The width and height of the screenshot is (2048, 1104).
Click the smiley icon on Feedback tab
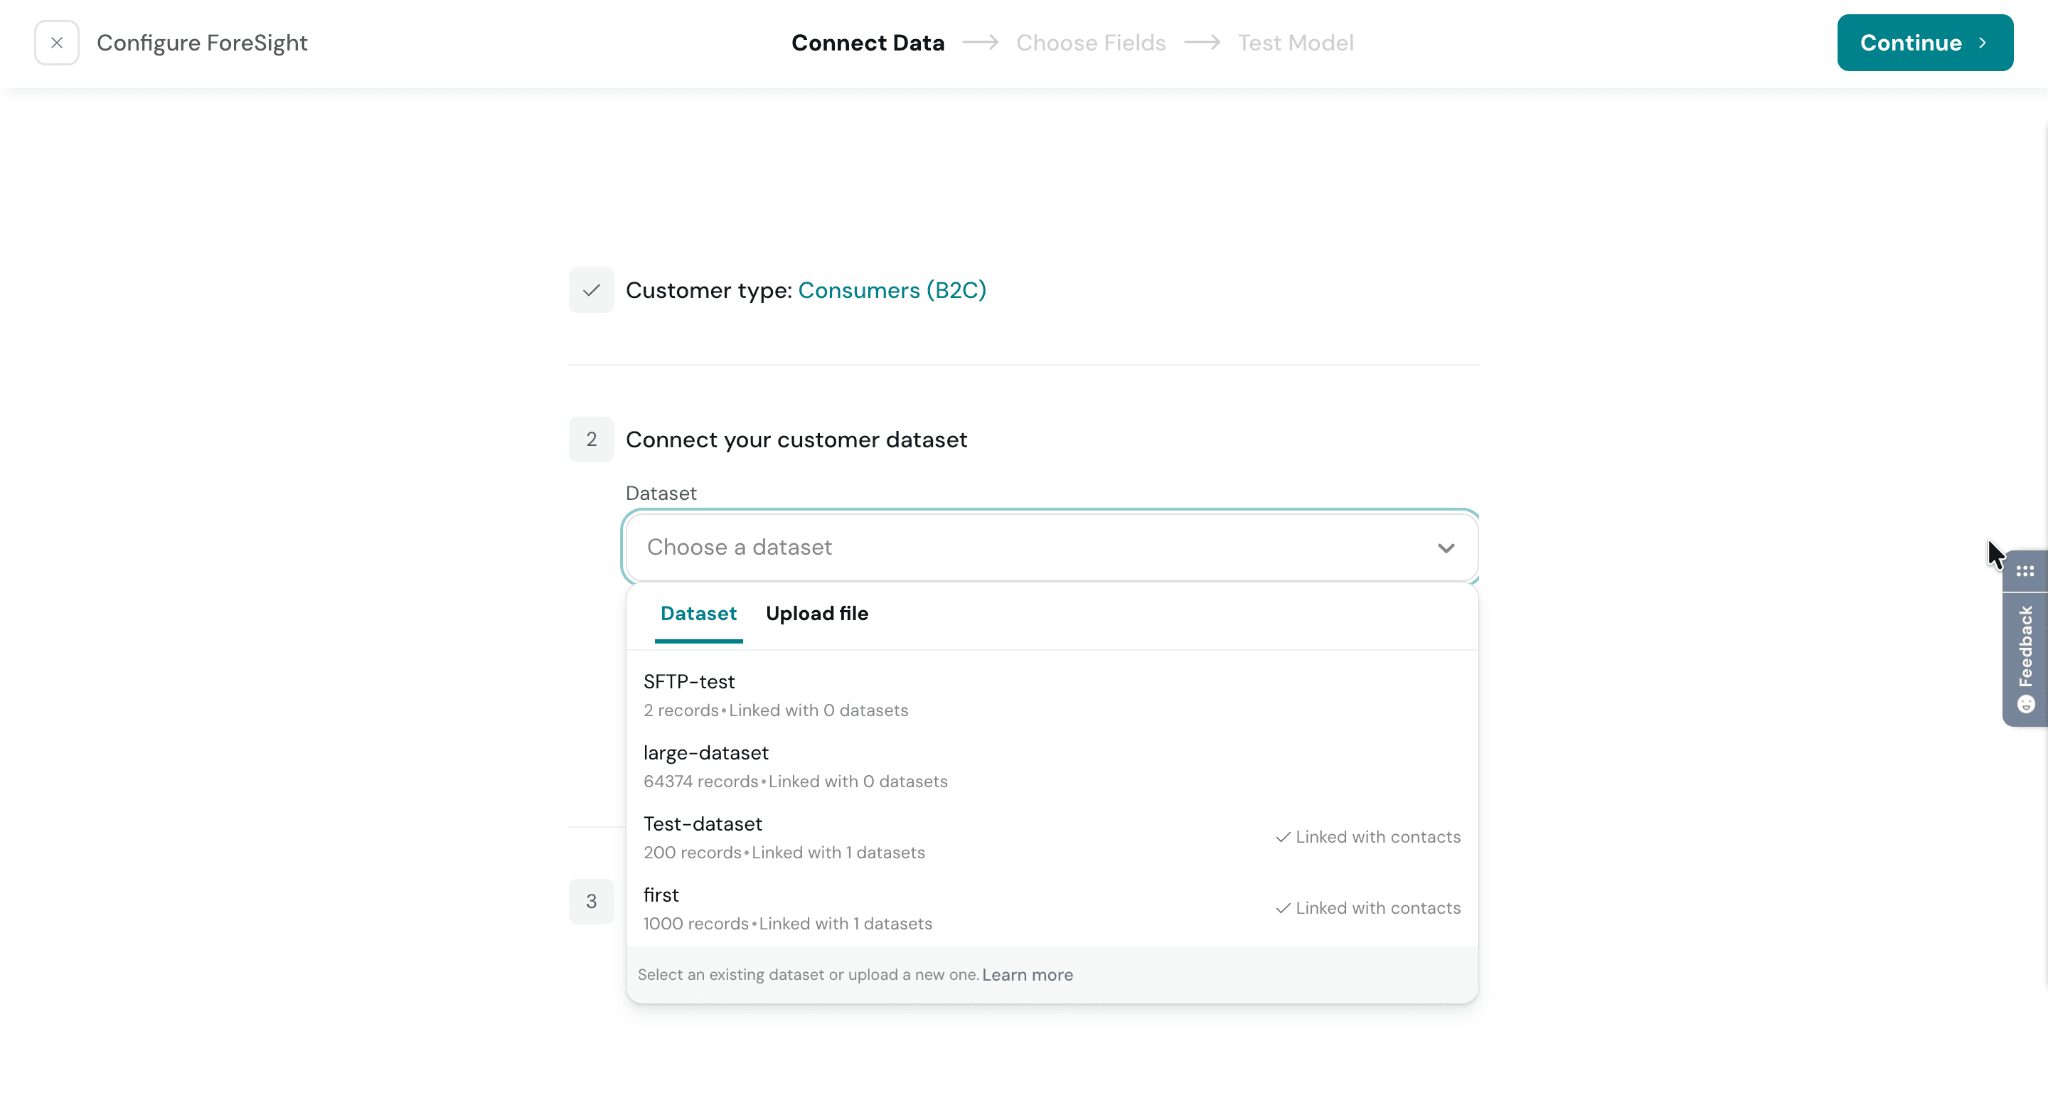(2026, 704)
